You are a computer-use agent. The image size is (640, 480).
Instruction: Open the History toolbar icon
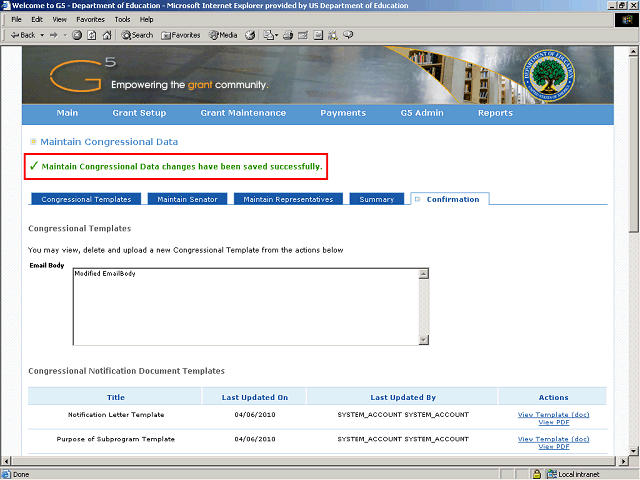click(250, 35)
